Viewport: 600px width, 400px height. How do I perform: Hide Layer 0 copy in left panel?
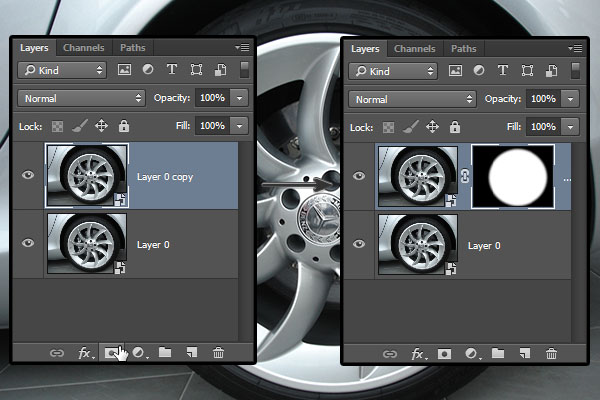(x=28, y=175)
